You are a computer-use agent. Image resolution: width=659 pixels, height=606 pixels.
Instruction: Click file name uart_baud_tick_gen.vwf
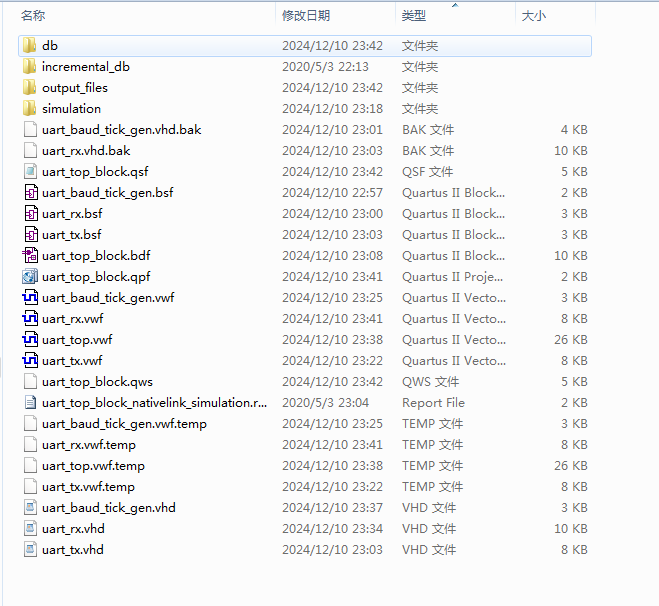tap(108, 298)
